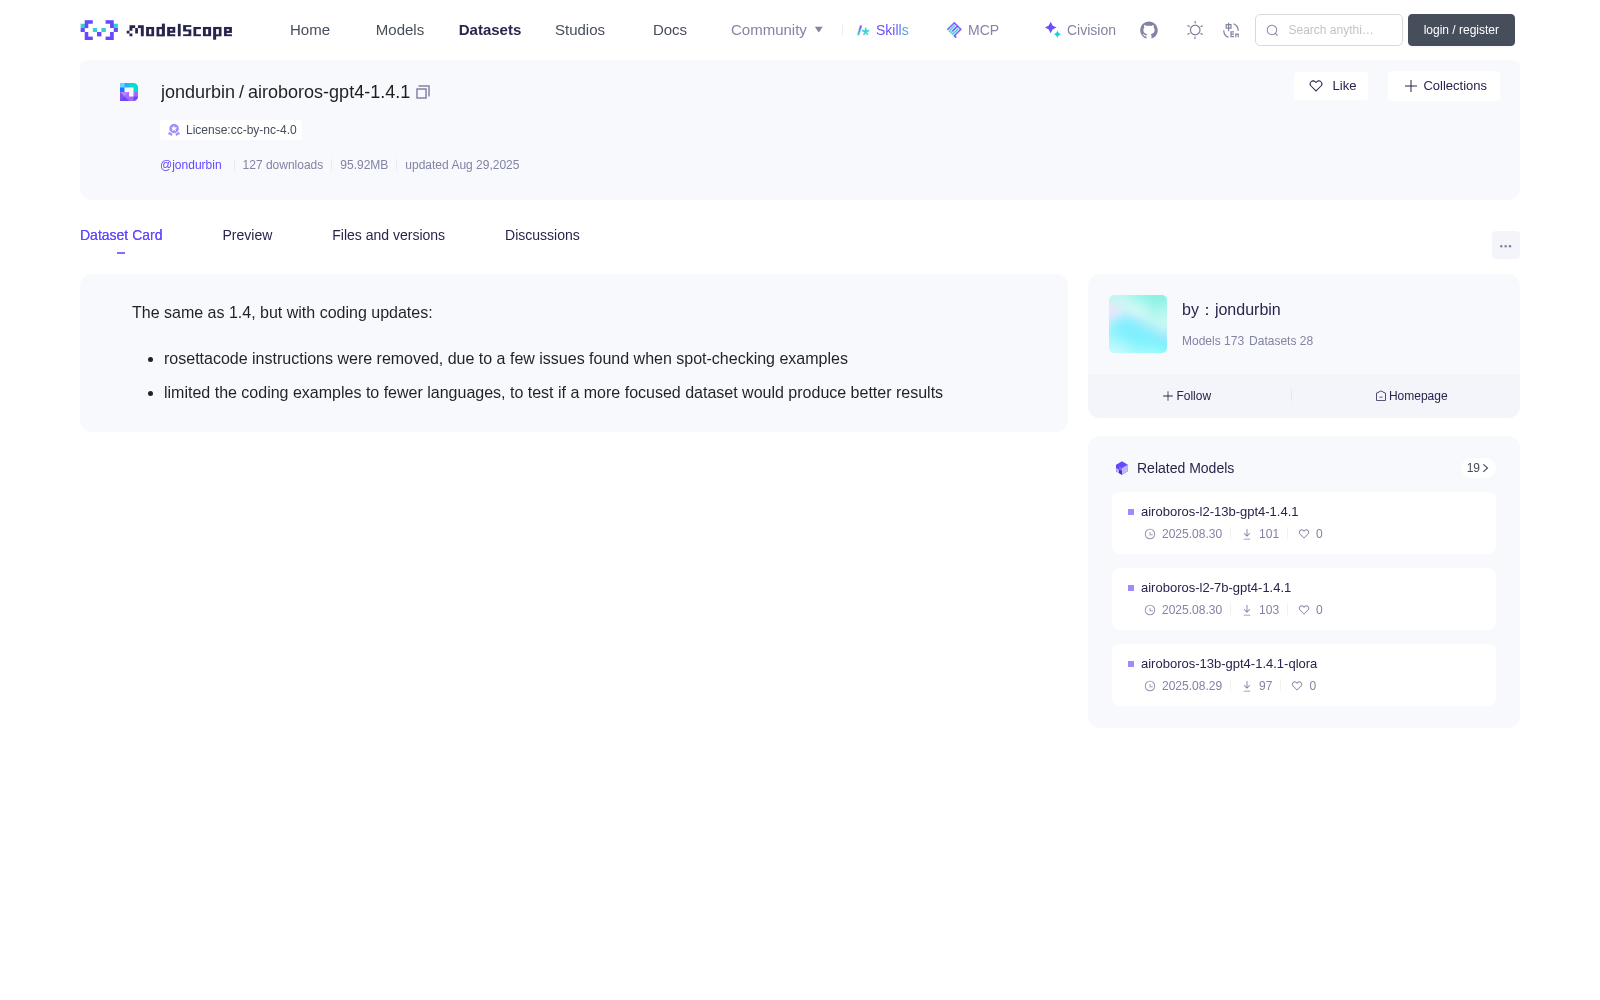
Task: Click the jondurbin owner name in title
Action: [x=198, y=92]
